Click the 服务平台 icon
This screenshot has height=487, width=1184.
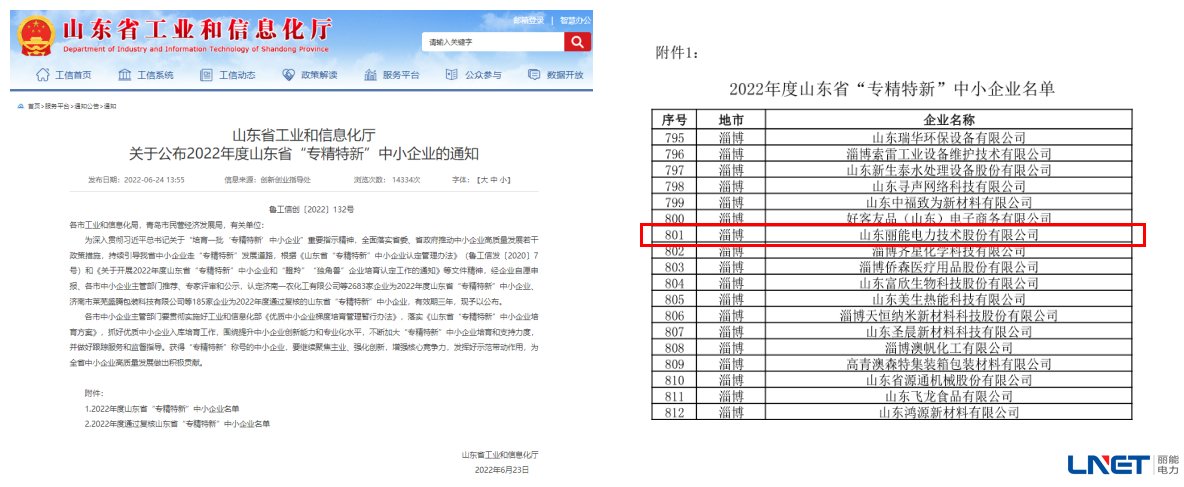[x=370, y=75]
